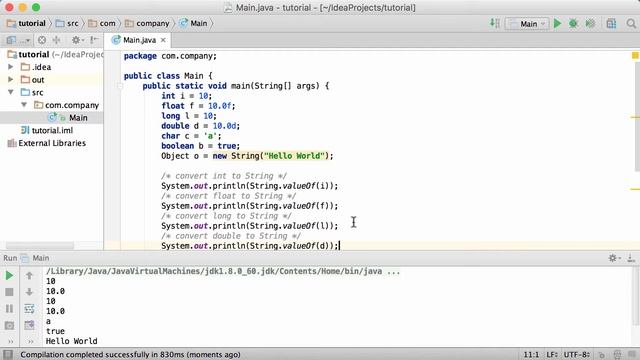Expand the .idea folder
The height and width of the screenshot is (360, 640).
tap(11, 67)
